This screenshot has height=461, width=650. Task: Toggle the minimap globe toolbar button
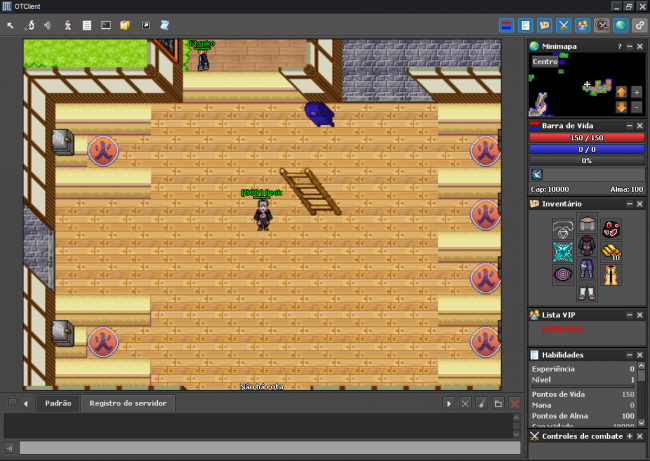pos(621,26)
